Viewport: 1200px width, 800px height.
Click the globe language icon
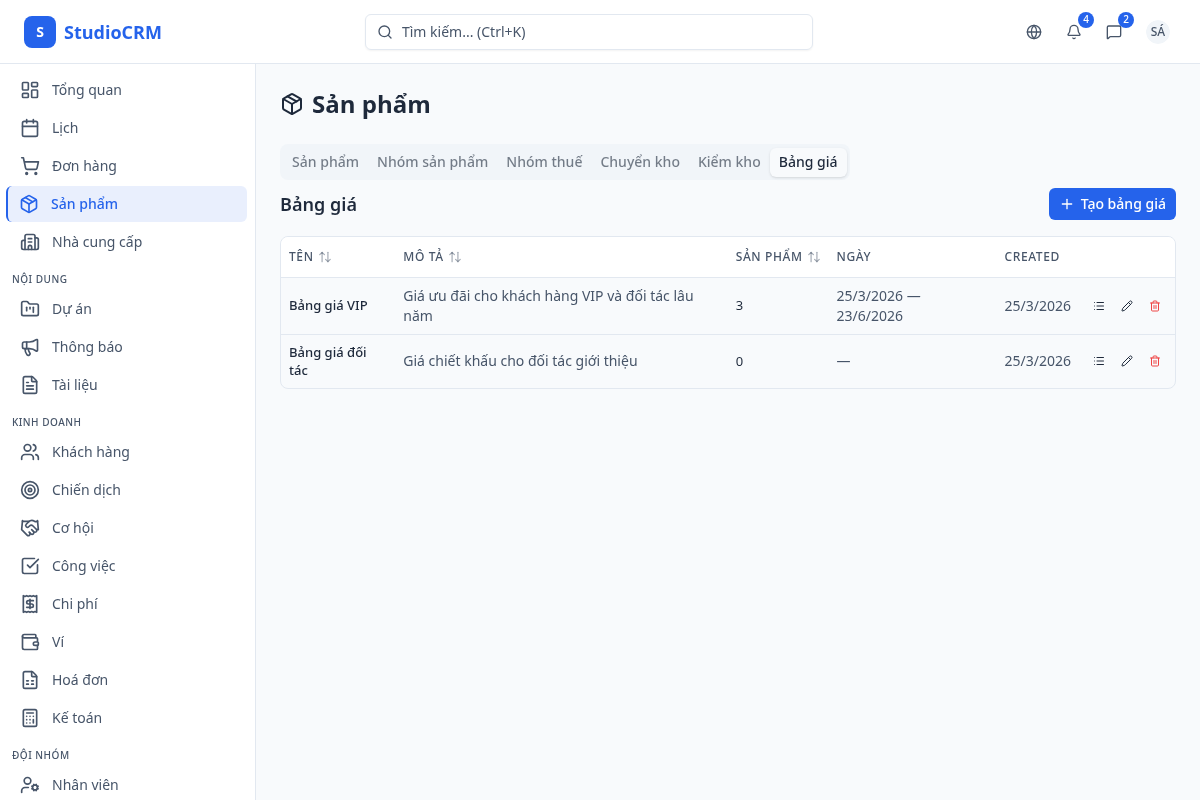pyautogui.click(x=1034, y=32)
